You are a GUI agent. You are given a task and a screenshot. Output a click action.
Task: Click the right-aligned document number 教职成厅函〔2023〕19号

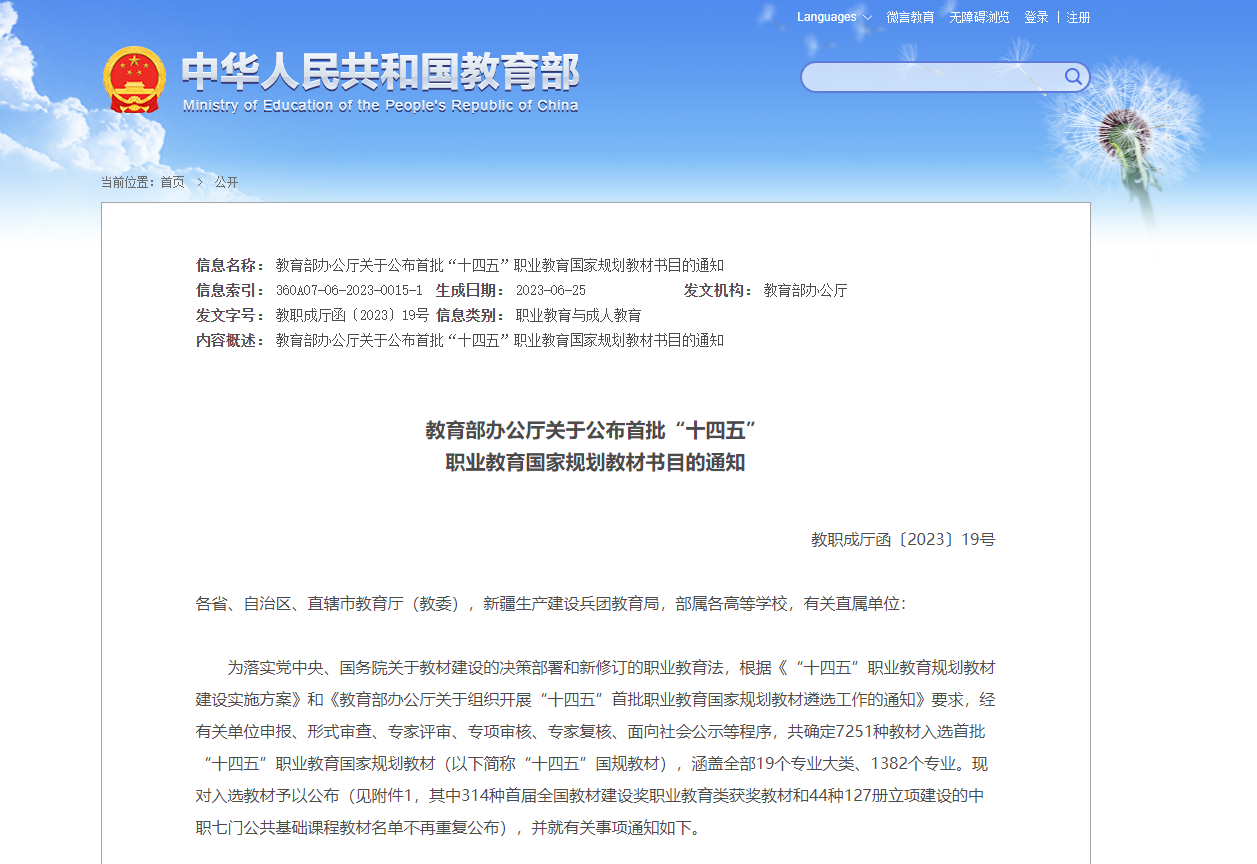point(902,540)
